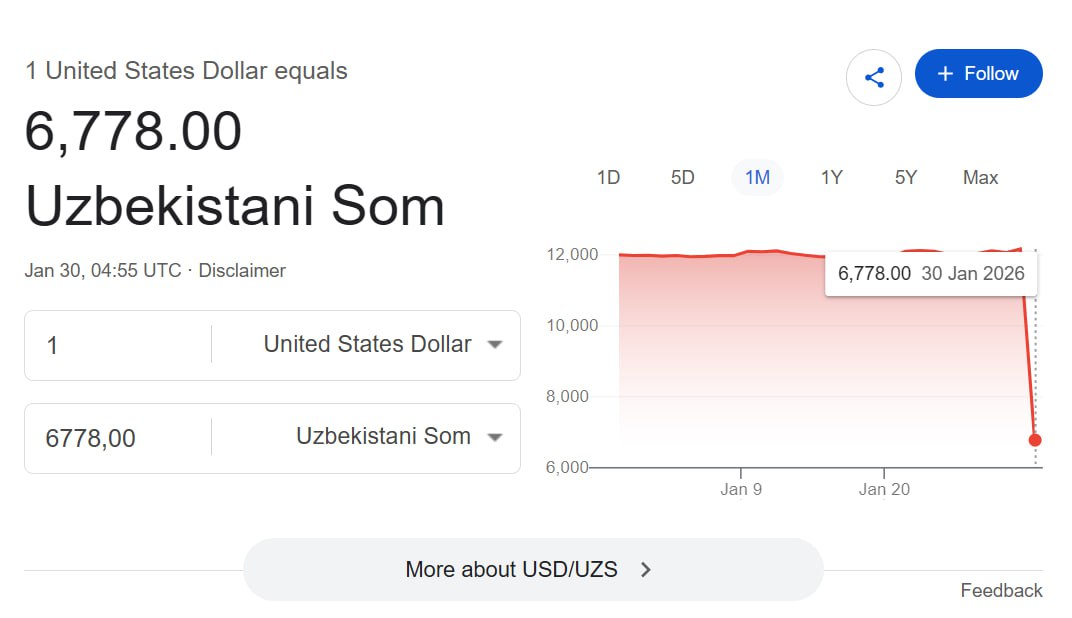Viewport: 1072px width, 618px height.
Task: Click the red endpoint dot on the chart
Action: pos(1035,439)
